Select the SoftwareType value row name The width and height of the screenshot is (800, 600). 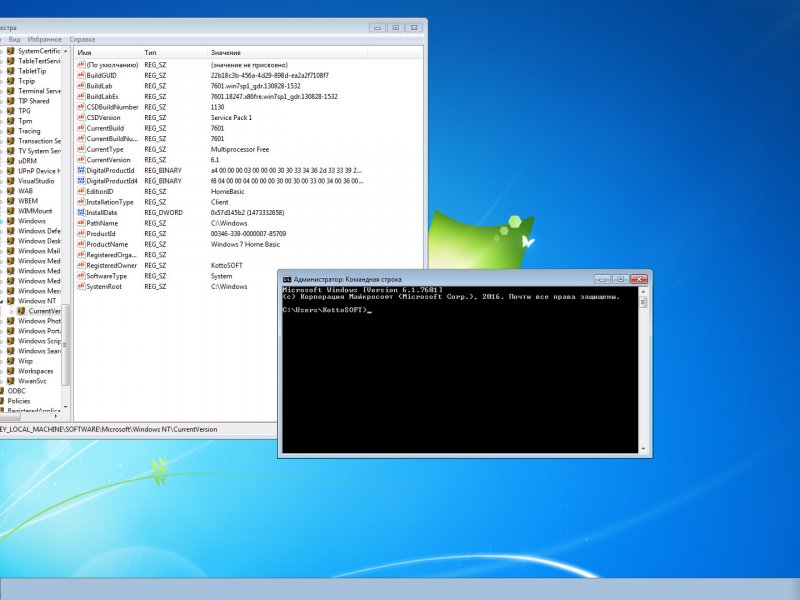(107, 276)
